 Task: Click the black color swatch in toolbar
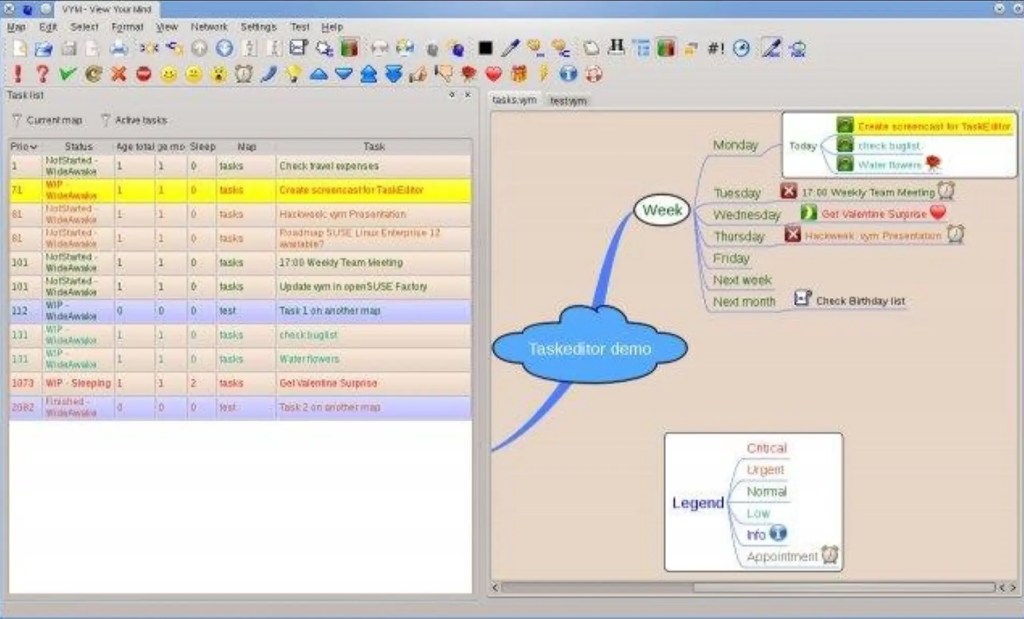(x=485, y=47)
